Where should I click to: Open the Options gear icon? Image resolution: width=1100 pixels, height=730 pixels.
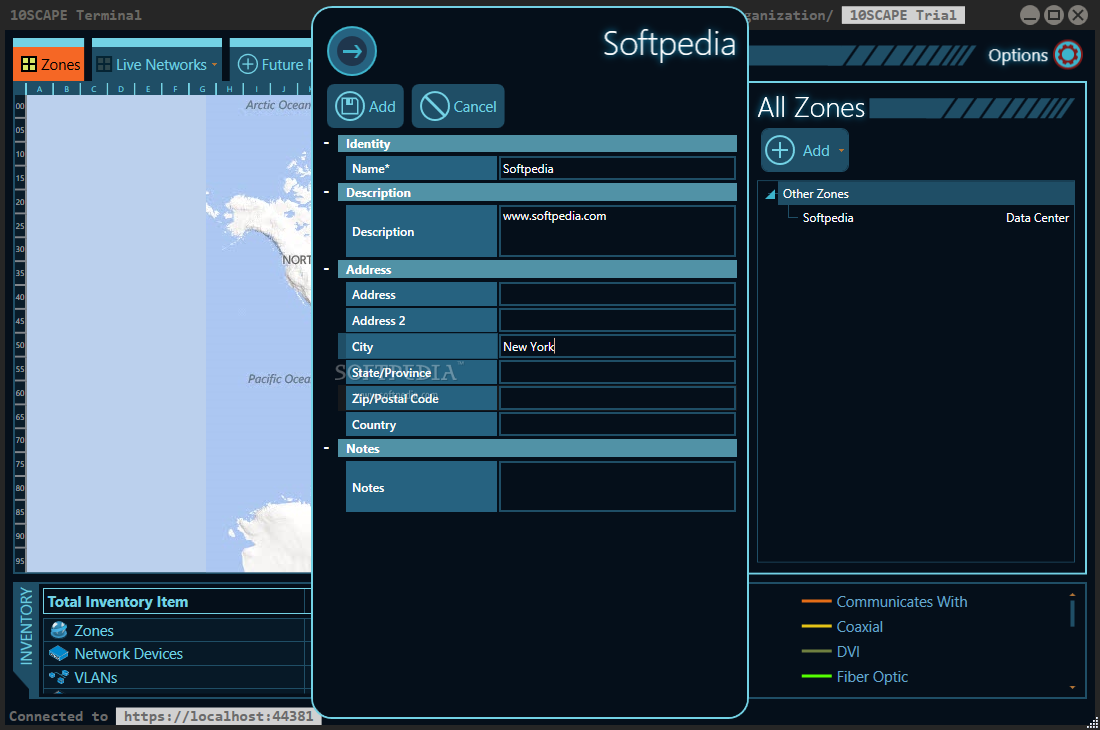tap(1068, 55)
